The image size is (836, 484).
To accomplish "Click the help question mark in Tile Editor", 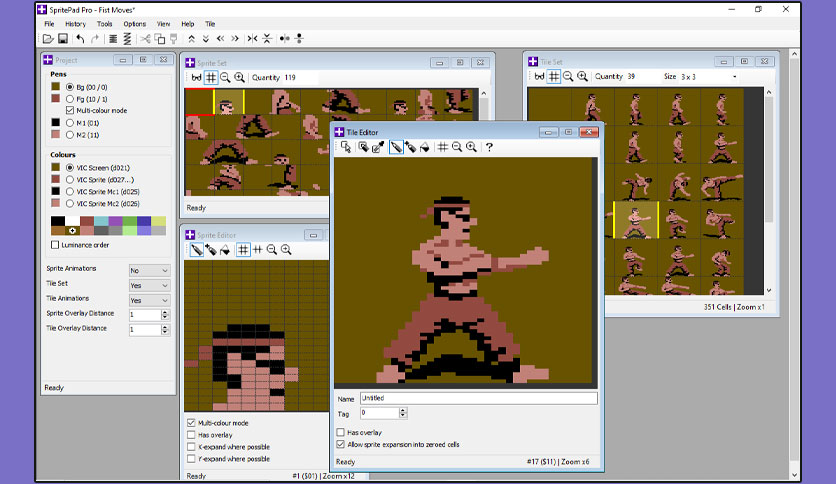I will [489, 147].
